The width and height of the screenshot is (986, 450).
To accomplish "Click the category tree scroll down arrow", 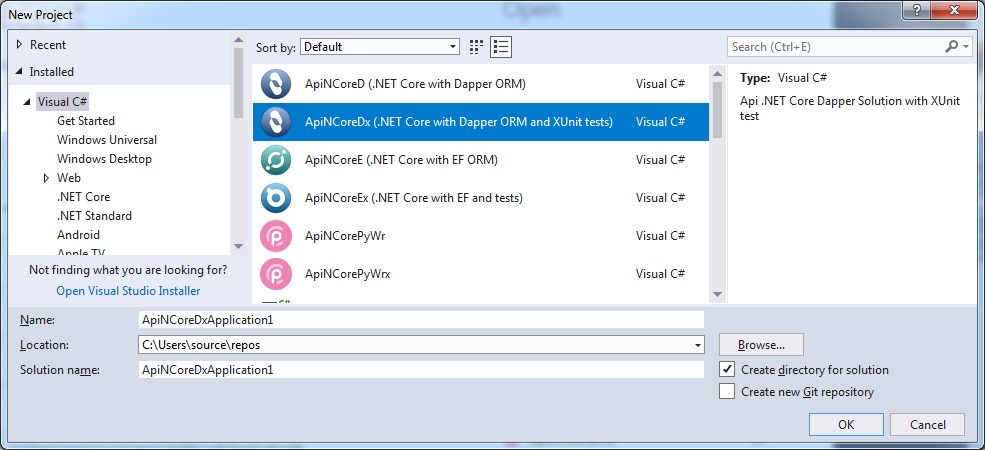I will (x=238, y=246).
